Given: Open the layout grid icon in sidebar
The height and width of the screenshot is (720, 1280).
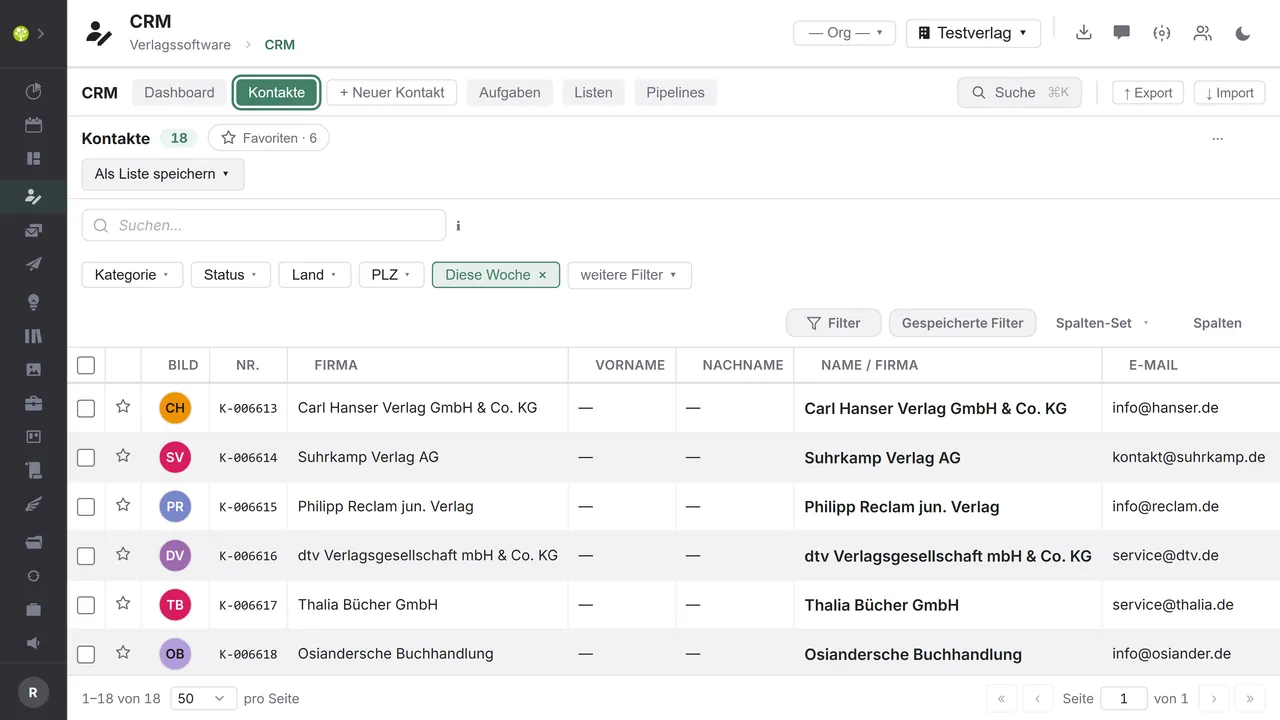Looking at the screenshot, I should (x=33, y=158).
